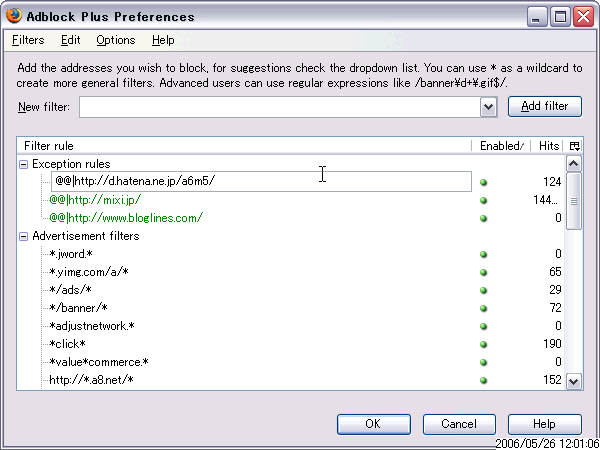
Task: Click the scroll up arrow of filter list
Action: (x=573, y=164)
